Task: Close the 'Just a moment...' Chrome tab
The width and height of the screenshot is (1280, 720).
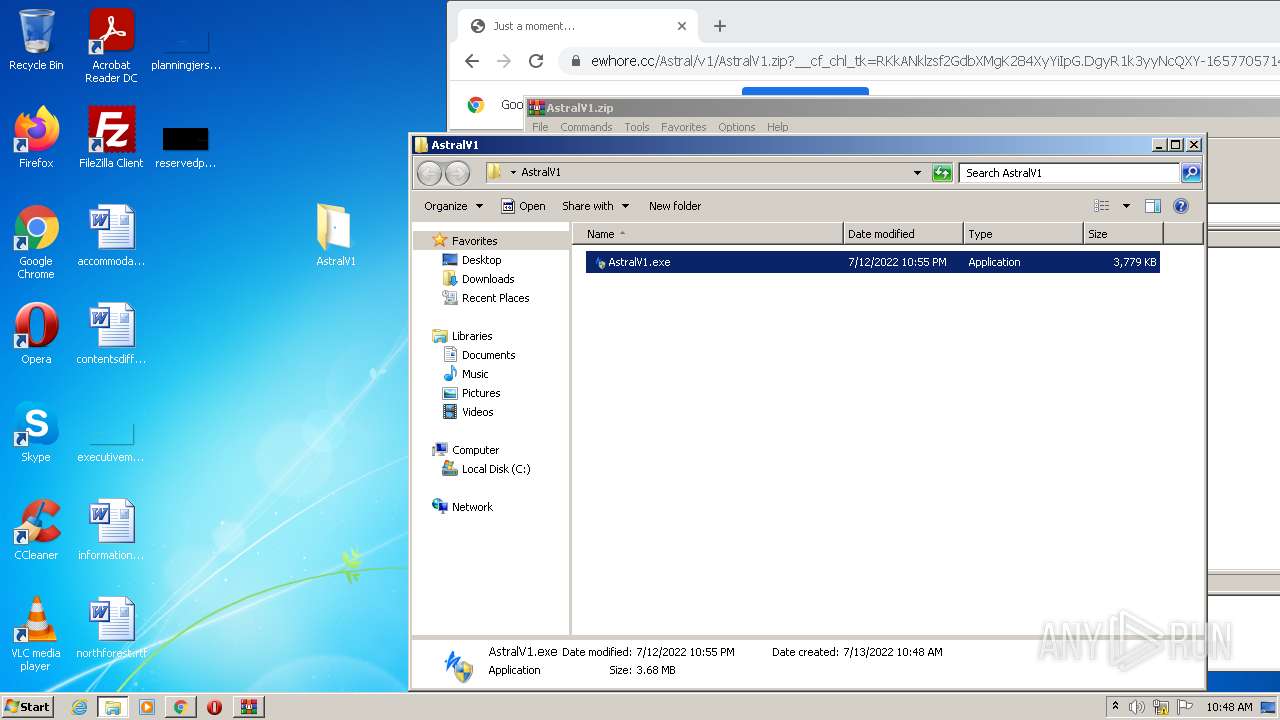Action: (682, 26)
